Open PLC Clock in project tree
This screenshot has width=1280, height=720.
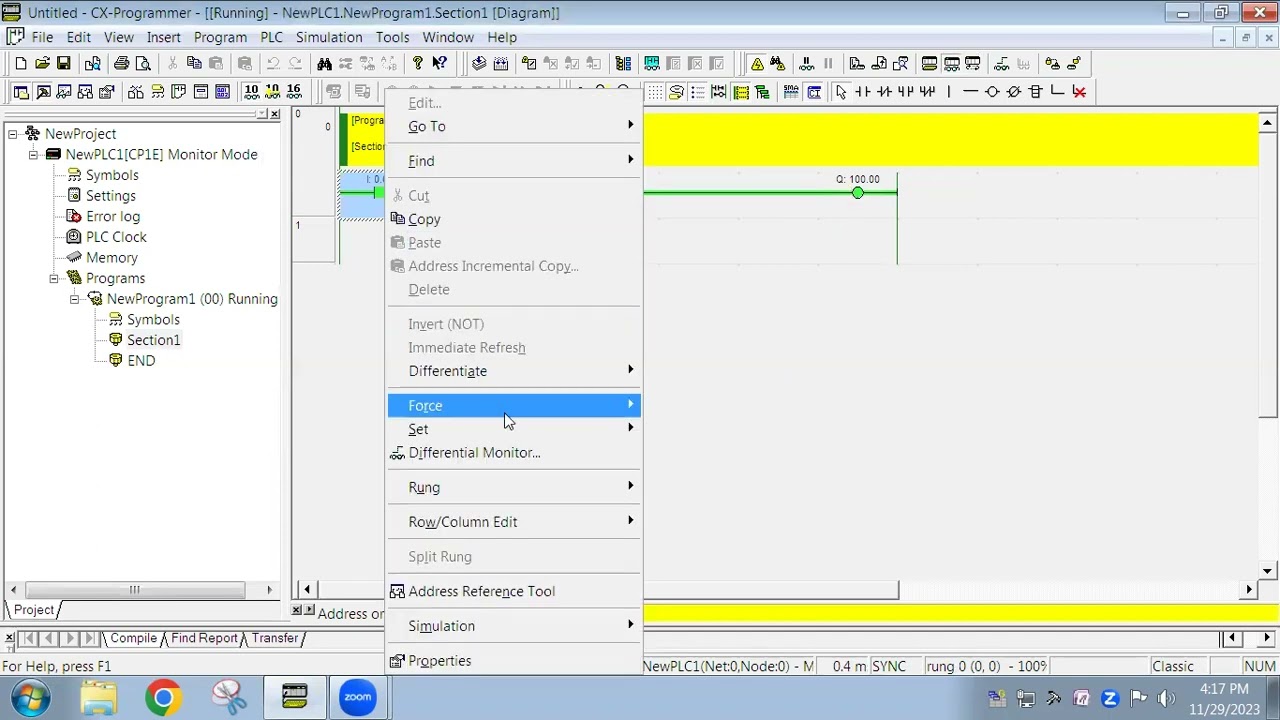(x=116, y=237)
